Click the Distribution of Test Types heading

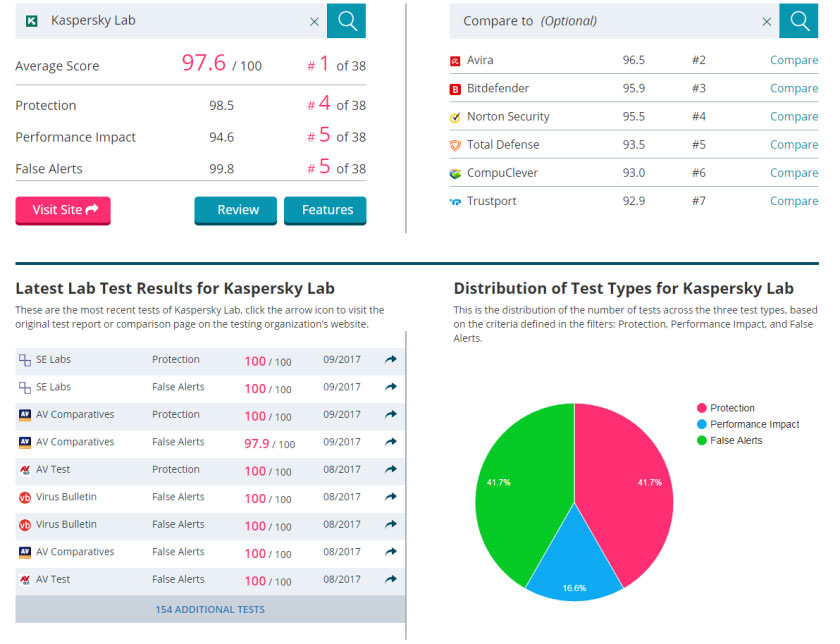coord(624,288)
